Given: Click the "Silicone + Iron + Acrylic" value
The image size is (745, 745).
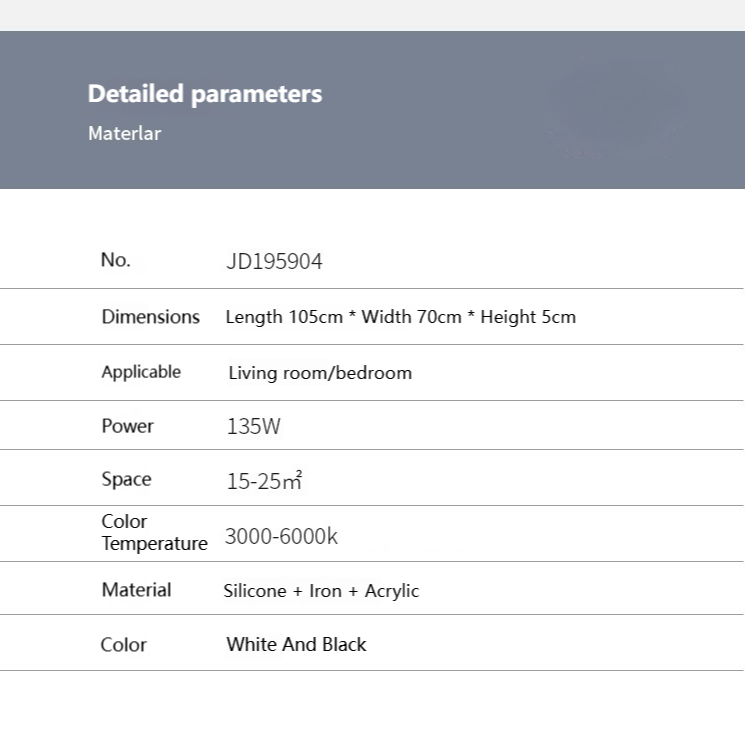Looking at the screenshot, I should pyautogui.click(x=321, y=591).
